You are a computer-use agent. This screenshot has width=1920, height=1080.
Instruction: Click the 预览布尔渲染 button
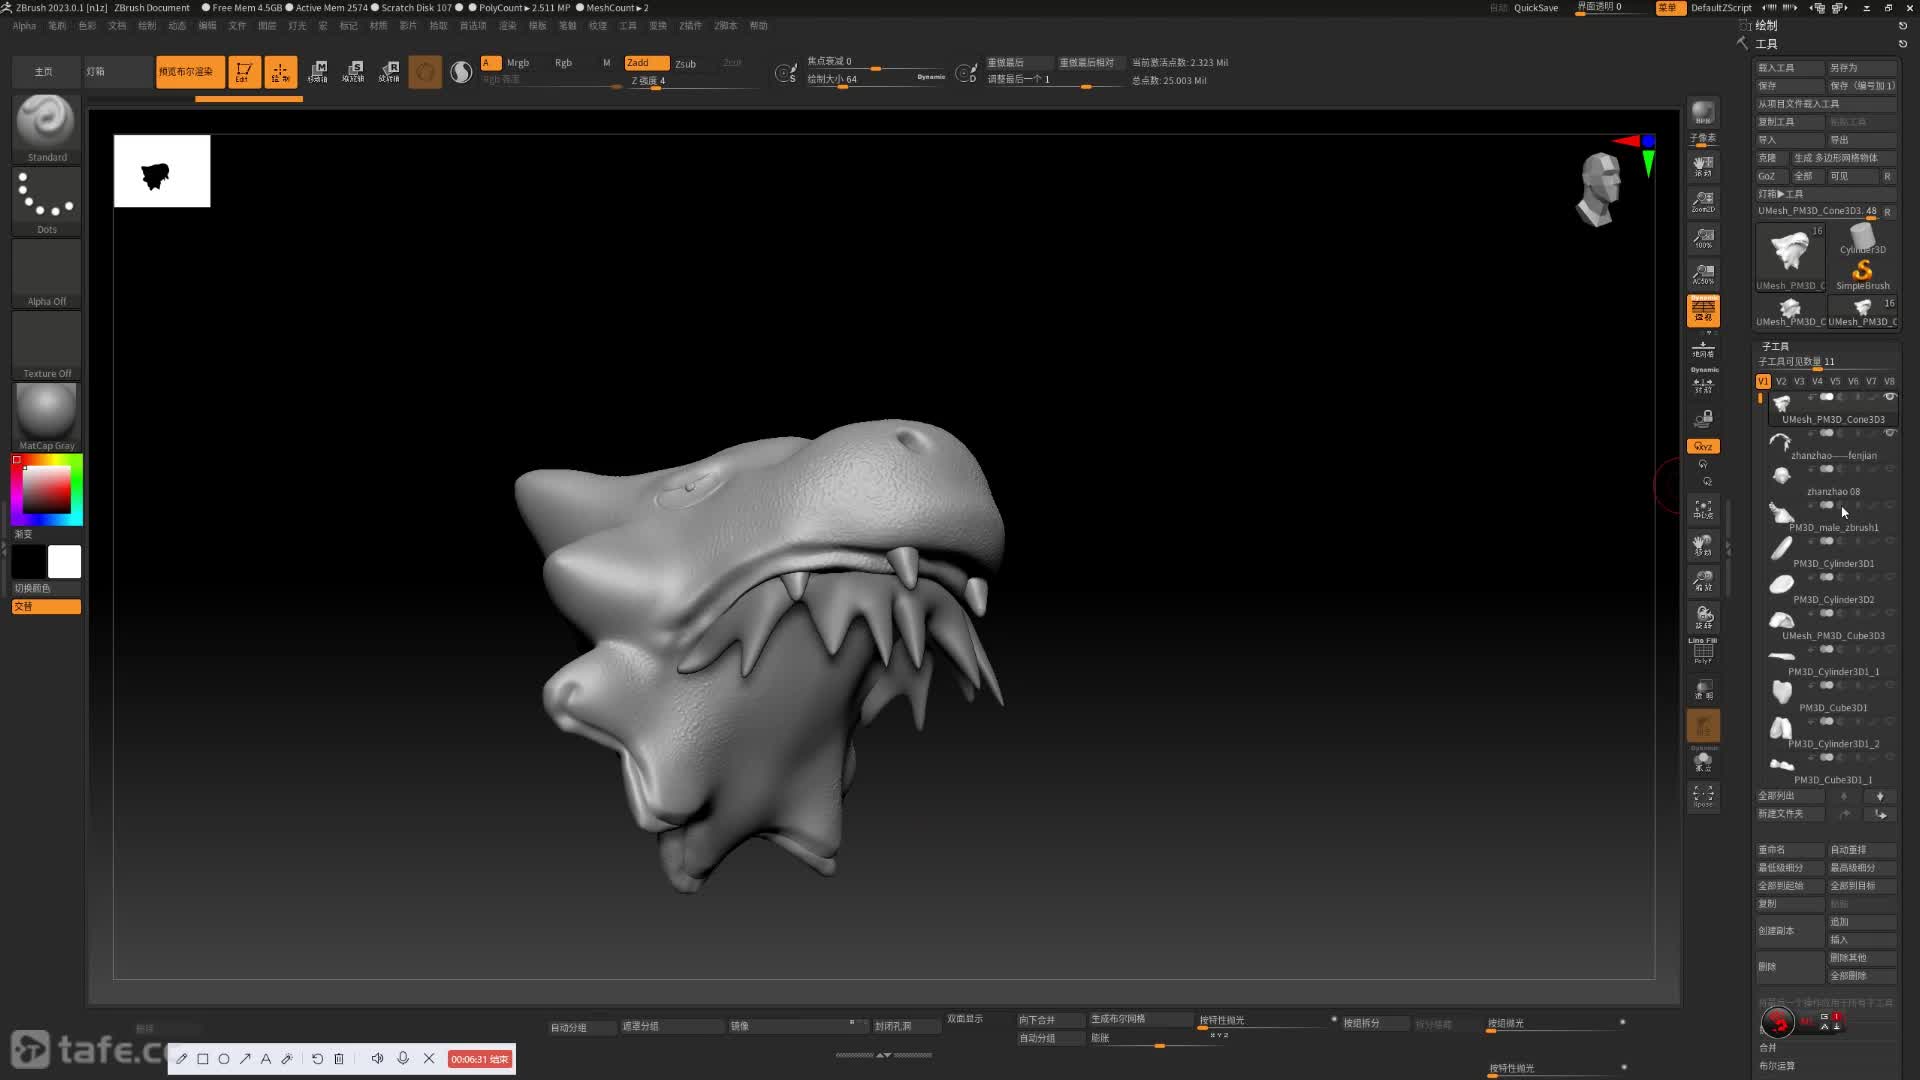pyautogui.click(x=188, y=72)
